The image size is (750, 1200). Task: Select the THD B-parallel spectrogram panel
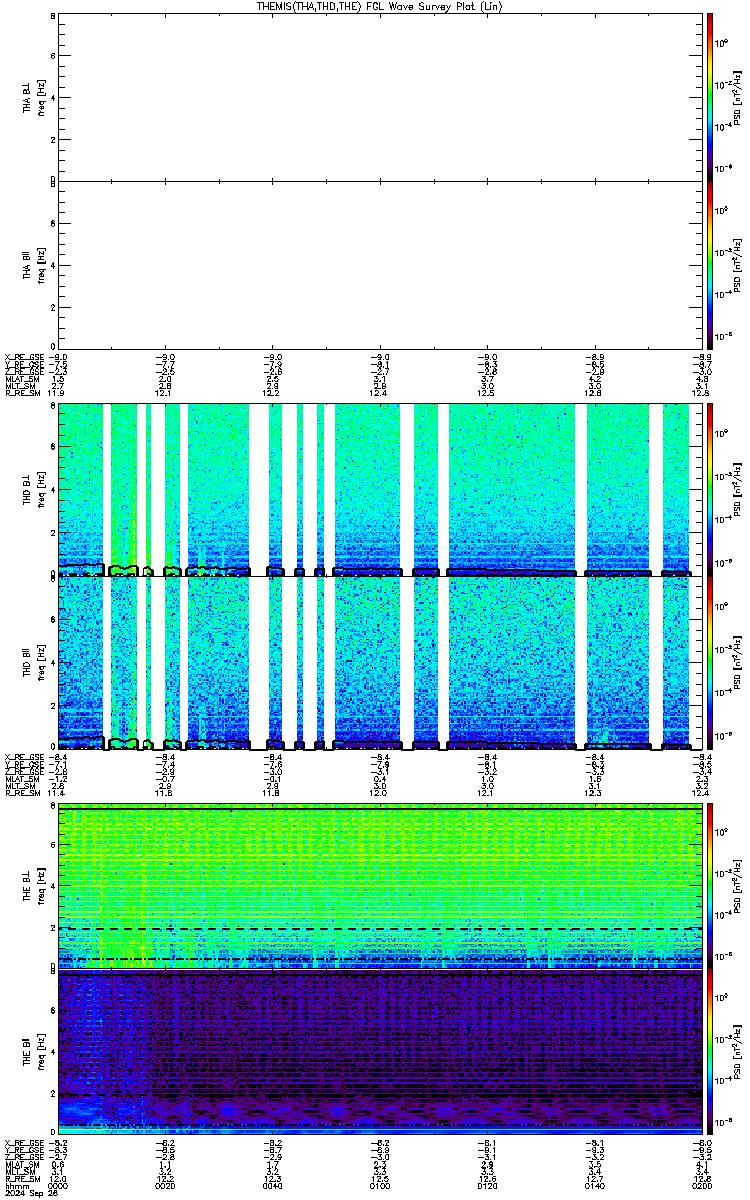tap(379, 663)
